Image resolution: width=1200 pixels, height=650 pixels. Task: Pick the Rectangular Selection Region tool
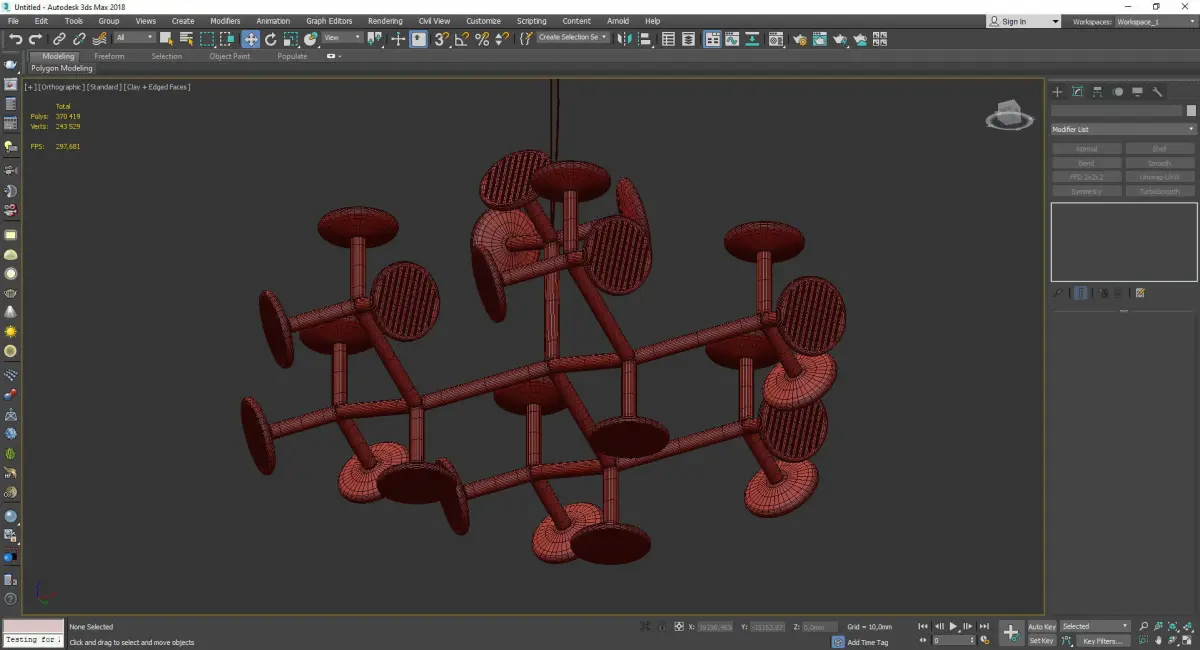click(207, 39)
